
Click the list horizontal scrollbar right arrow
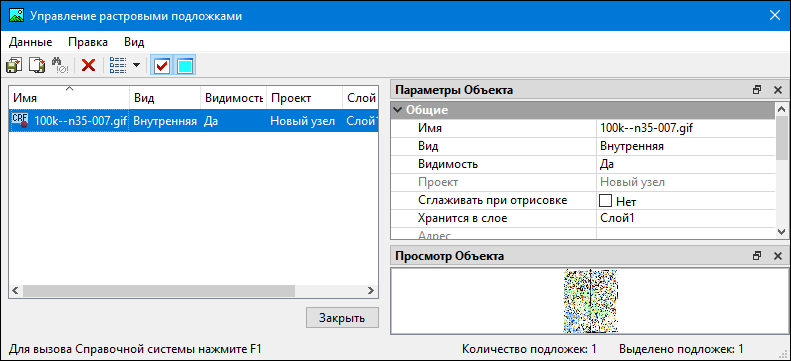pos(371,290)
